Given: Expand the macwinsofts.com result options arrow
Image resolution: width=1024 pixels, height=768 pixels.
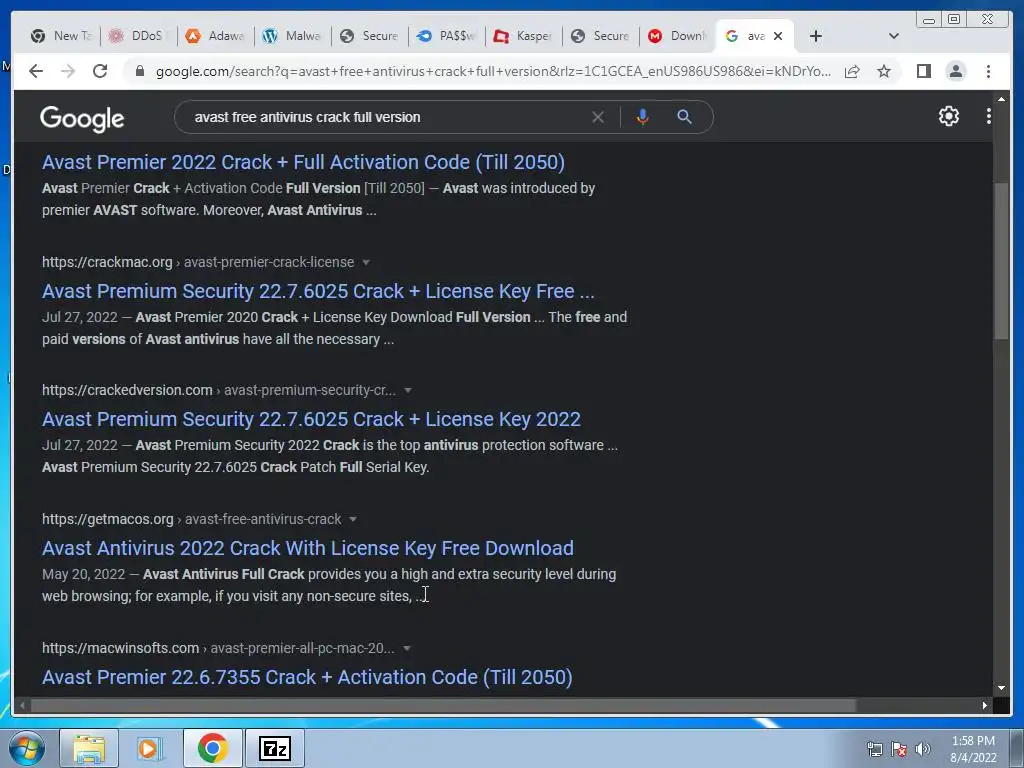Looking at the screenshot, I should tap(407, 648).
